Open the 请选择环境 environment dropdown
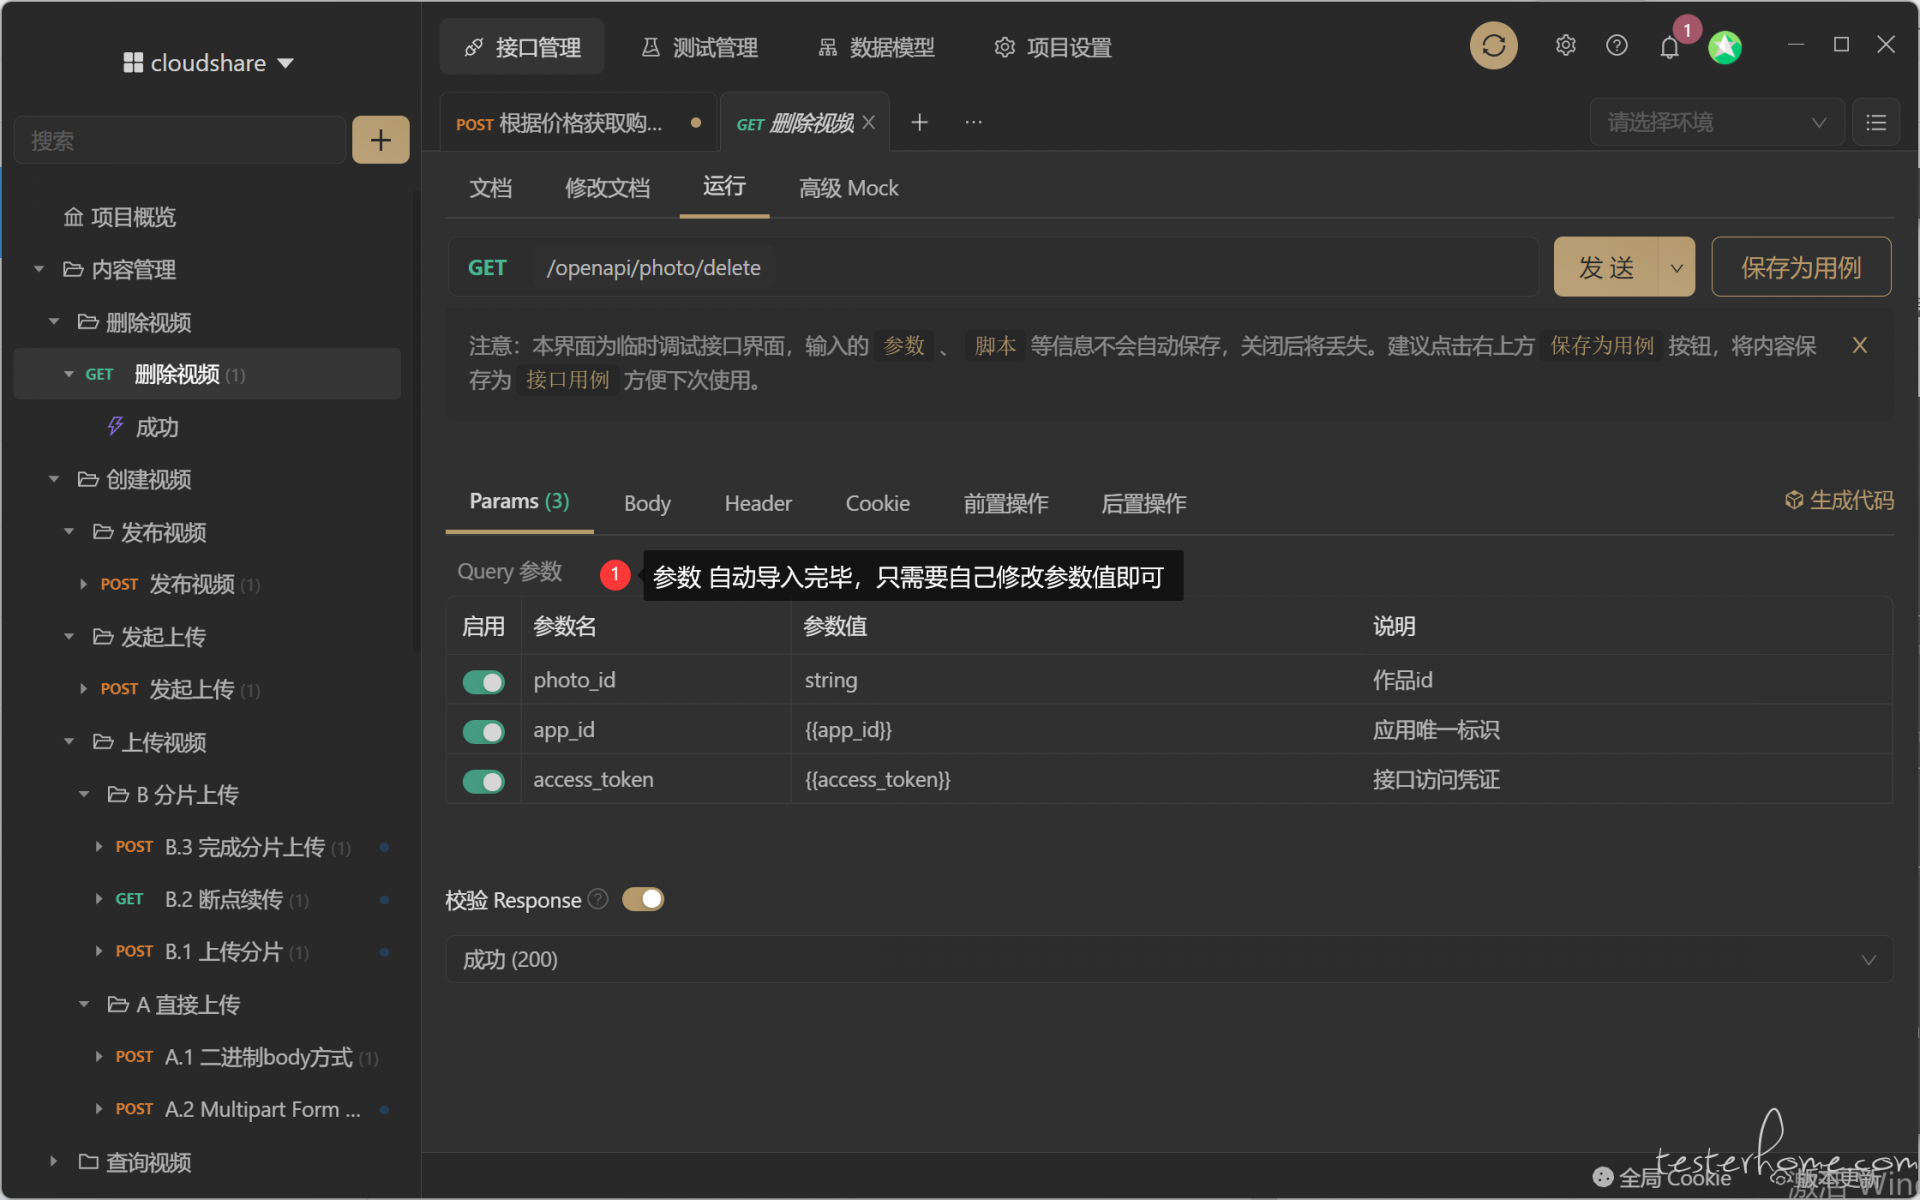The height and width of the screenshot is (1200, 1920). [x=1716, y=122]
